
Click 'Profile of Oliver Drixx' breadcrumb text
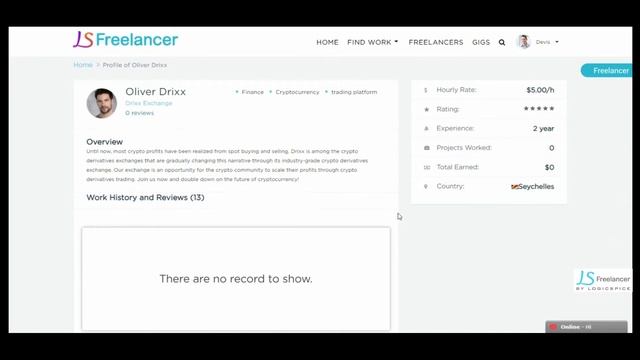coord(135,65)
